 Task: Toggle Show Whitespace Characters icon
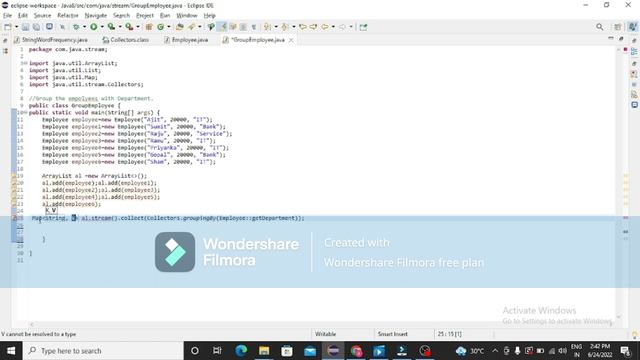pos(253,27)
